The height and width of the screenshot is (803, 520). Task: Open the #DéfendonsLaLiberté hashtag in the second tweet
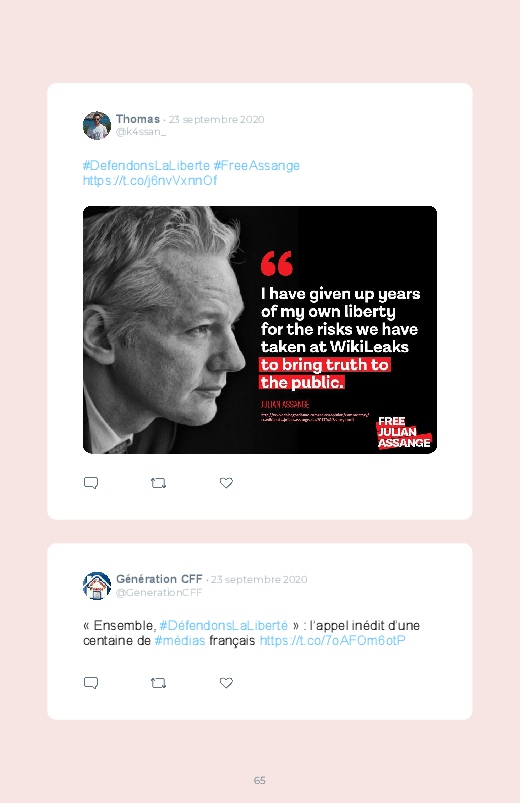tap(223, 625)
